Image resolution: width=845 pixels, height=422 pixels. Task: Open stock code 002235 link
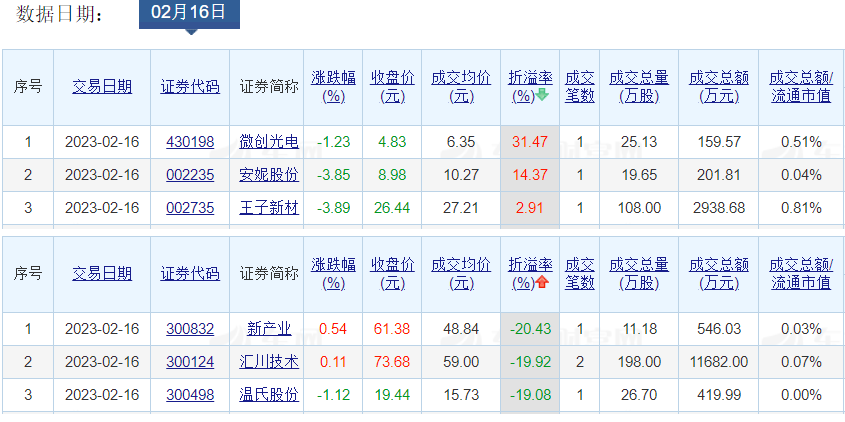(x=190, y=175)
